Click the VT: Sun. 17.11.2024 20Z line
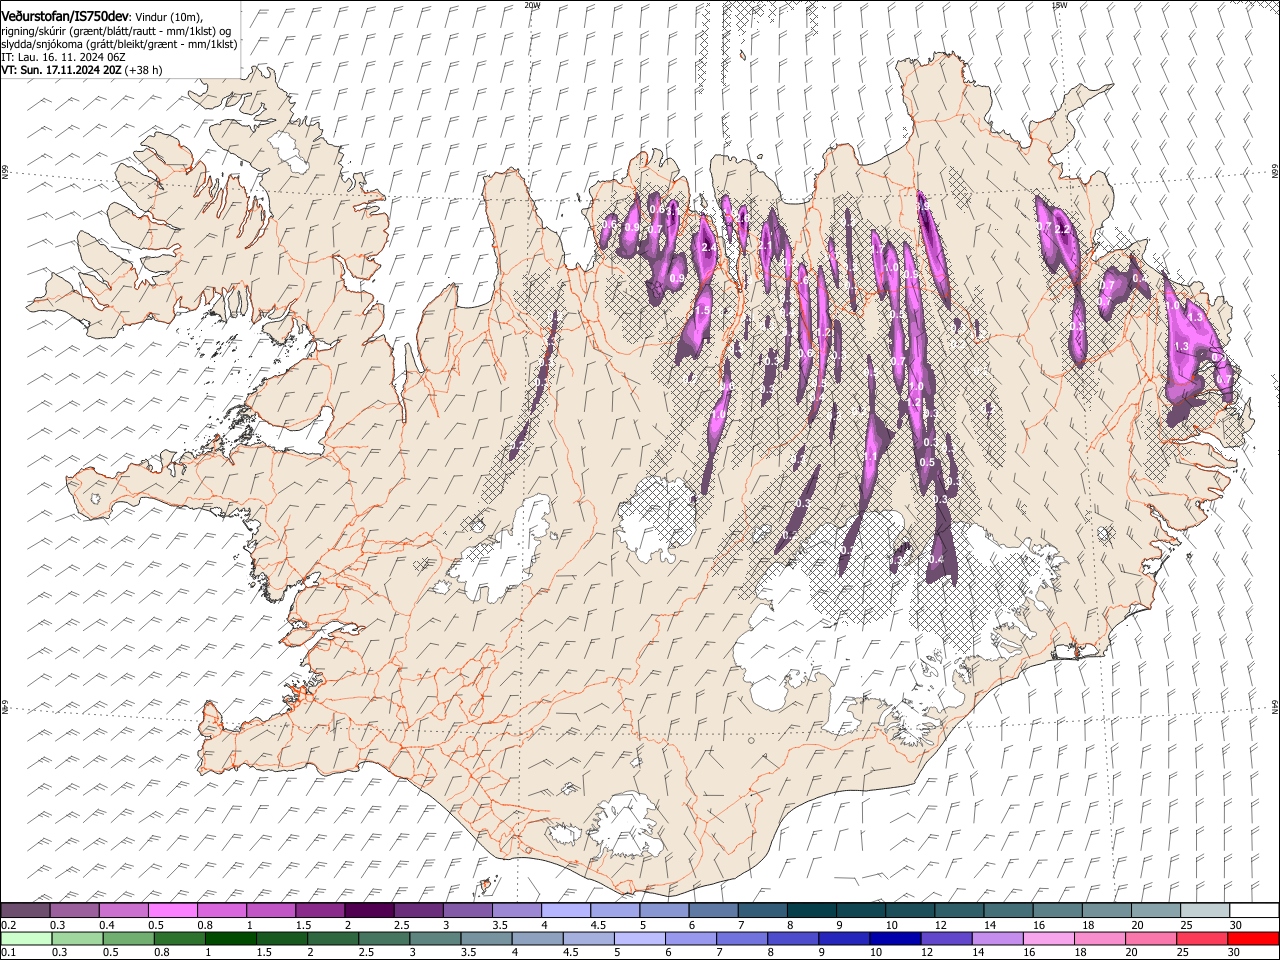Viewport: 1280px width, 960px height. pyautogui.click(x=81, y=70)
